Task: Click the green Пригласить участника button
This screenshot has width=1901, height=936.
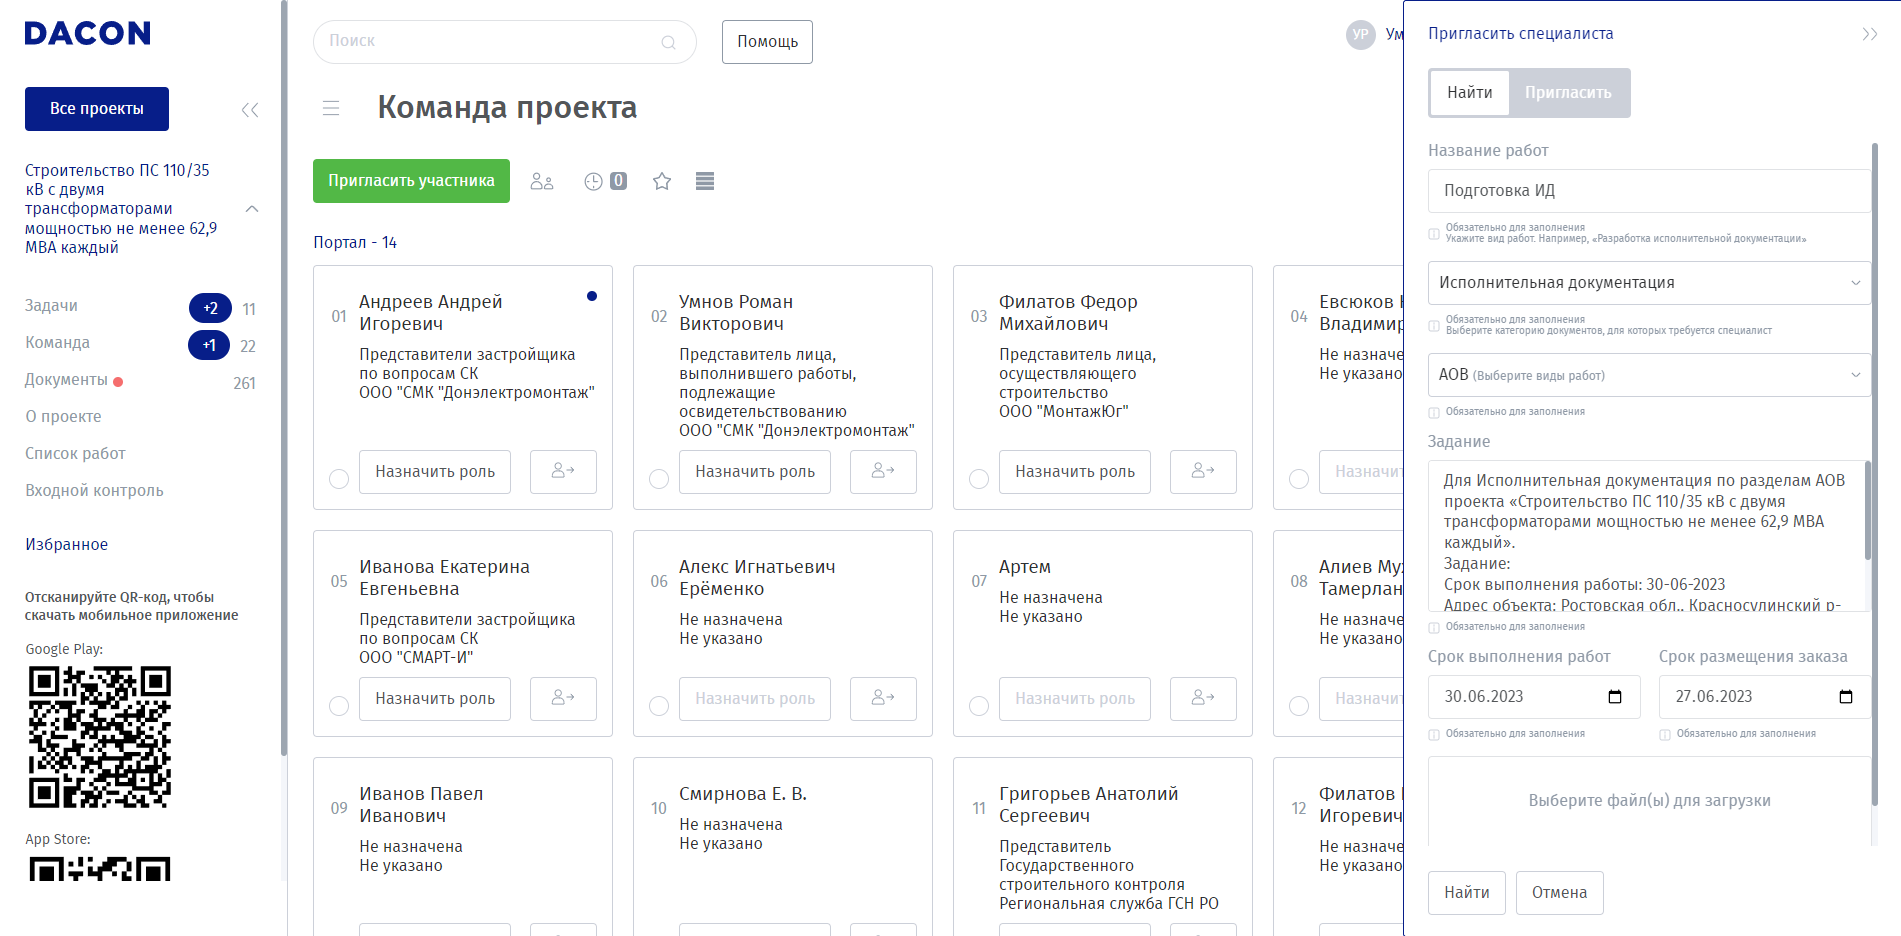Action: click(x=411, y=181)
